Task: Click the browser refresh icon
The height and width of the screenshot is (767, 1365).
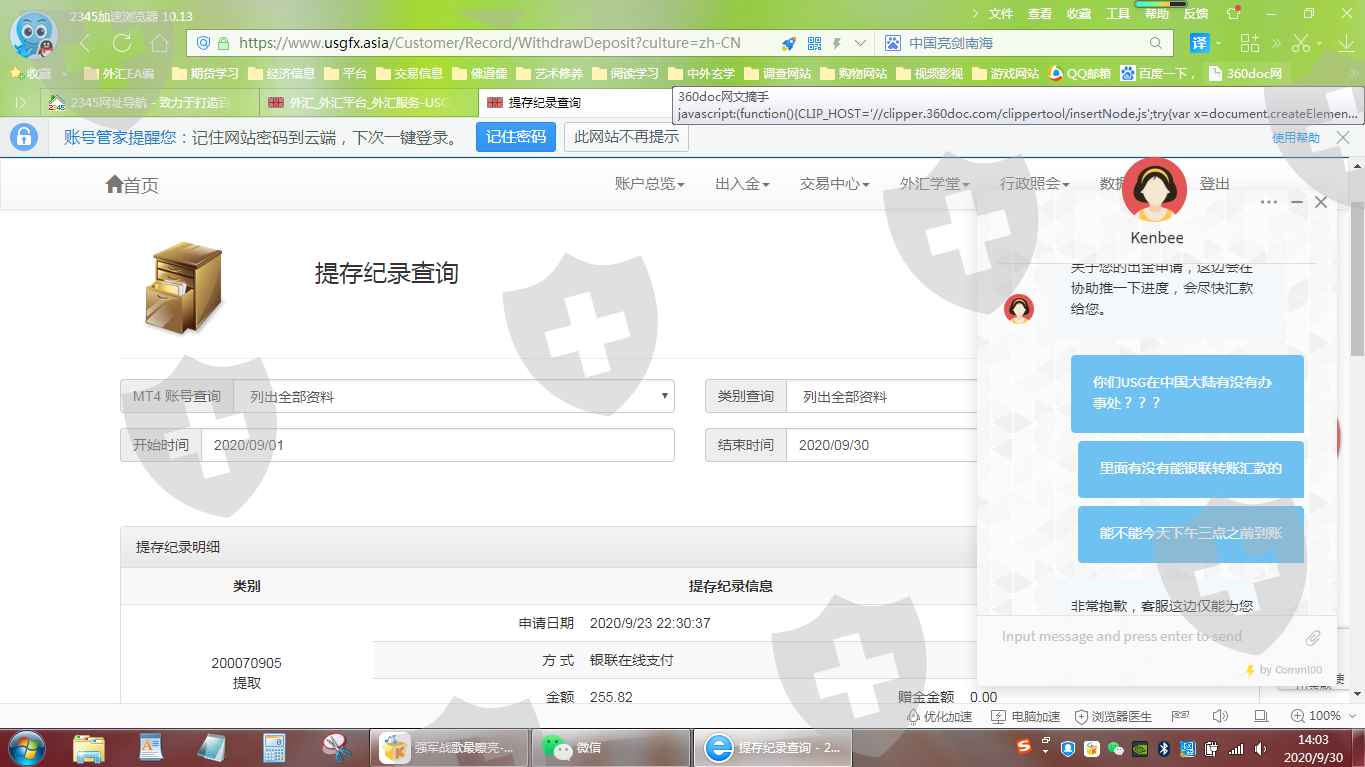Action: tap(122, 43)
